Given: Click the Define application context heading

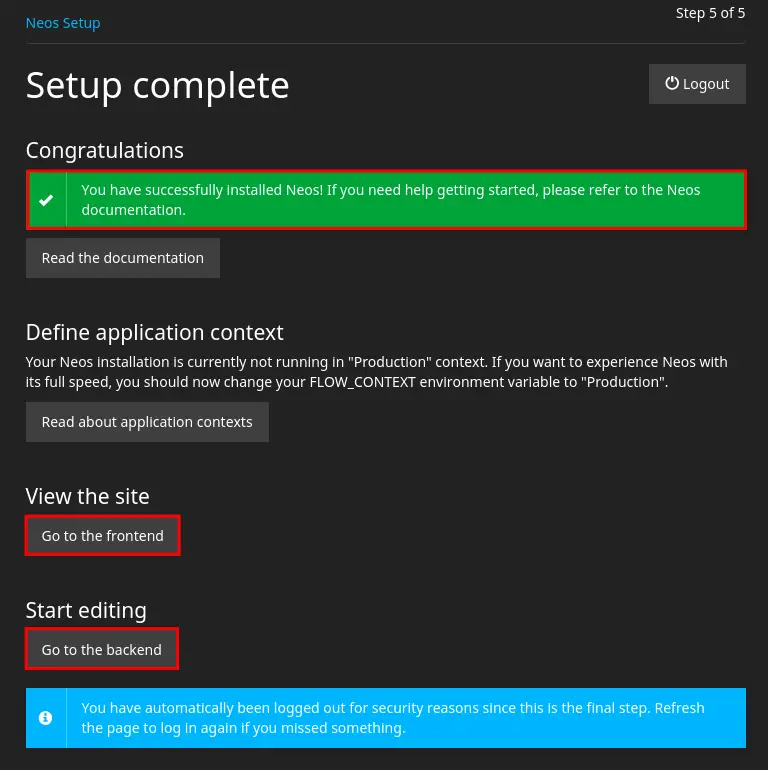Looking at the screenshot, I should (x=155, y=332).
